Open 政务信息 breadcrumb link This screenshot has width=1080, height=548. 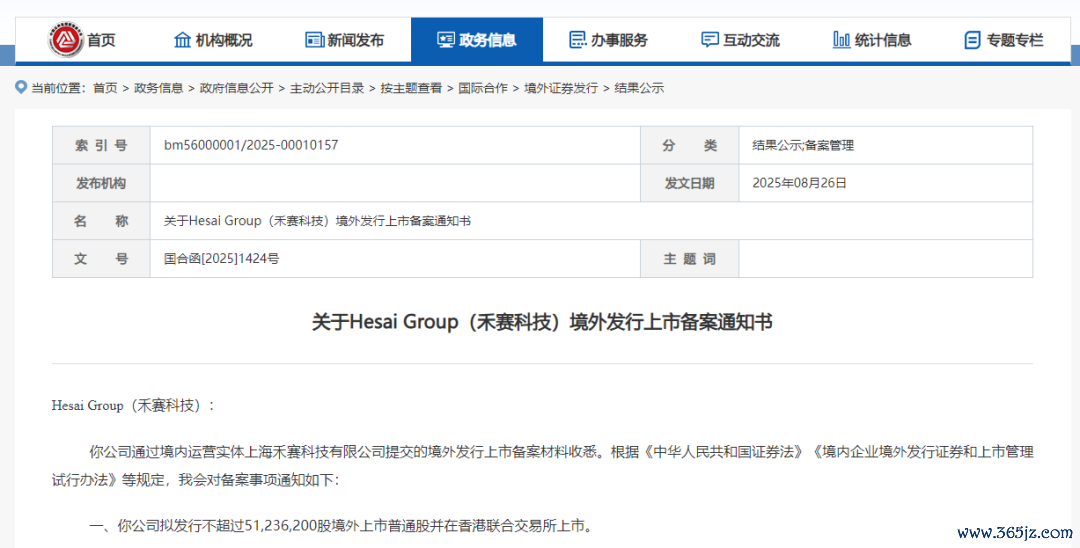pyautogui.click(x=158, y=88)
